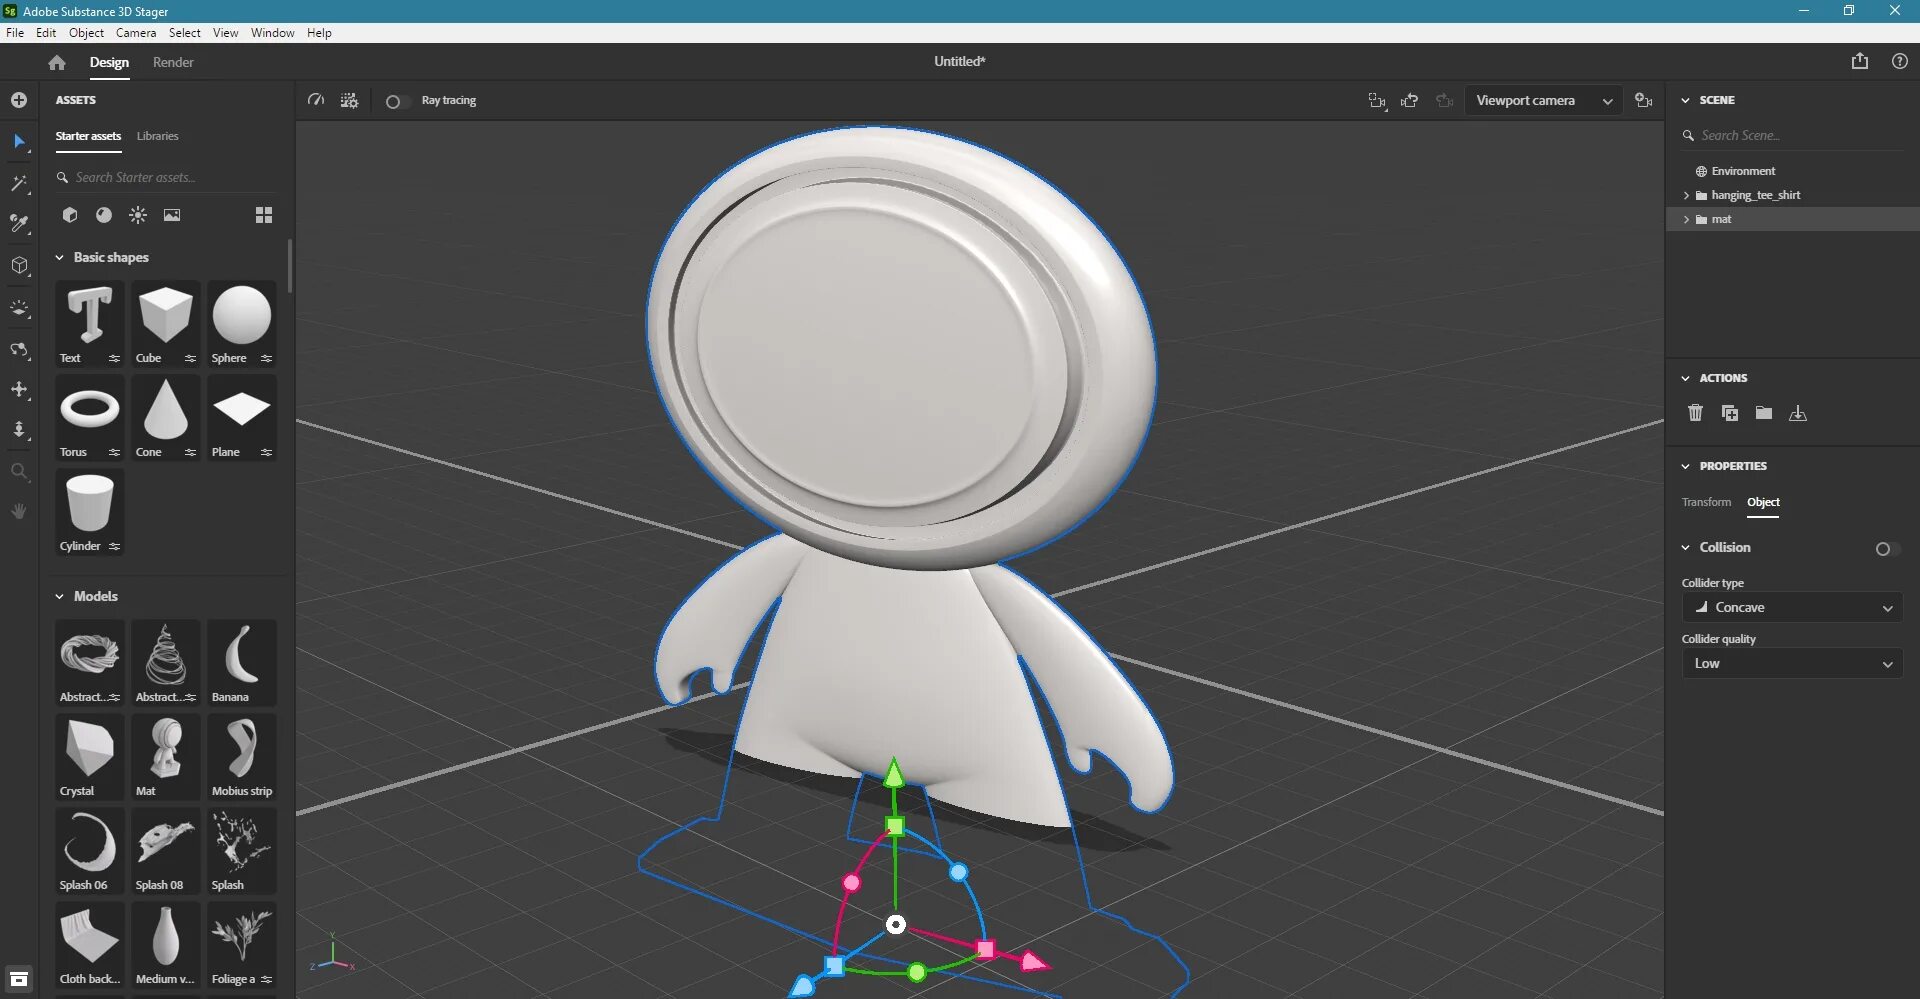This screenshot has width=1920, height=999.
Task: Select the Dolly camera tool
Action: [19, 430]
